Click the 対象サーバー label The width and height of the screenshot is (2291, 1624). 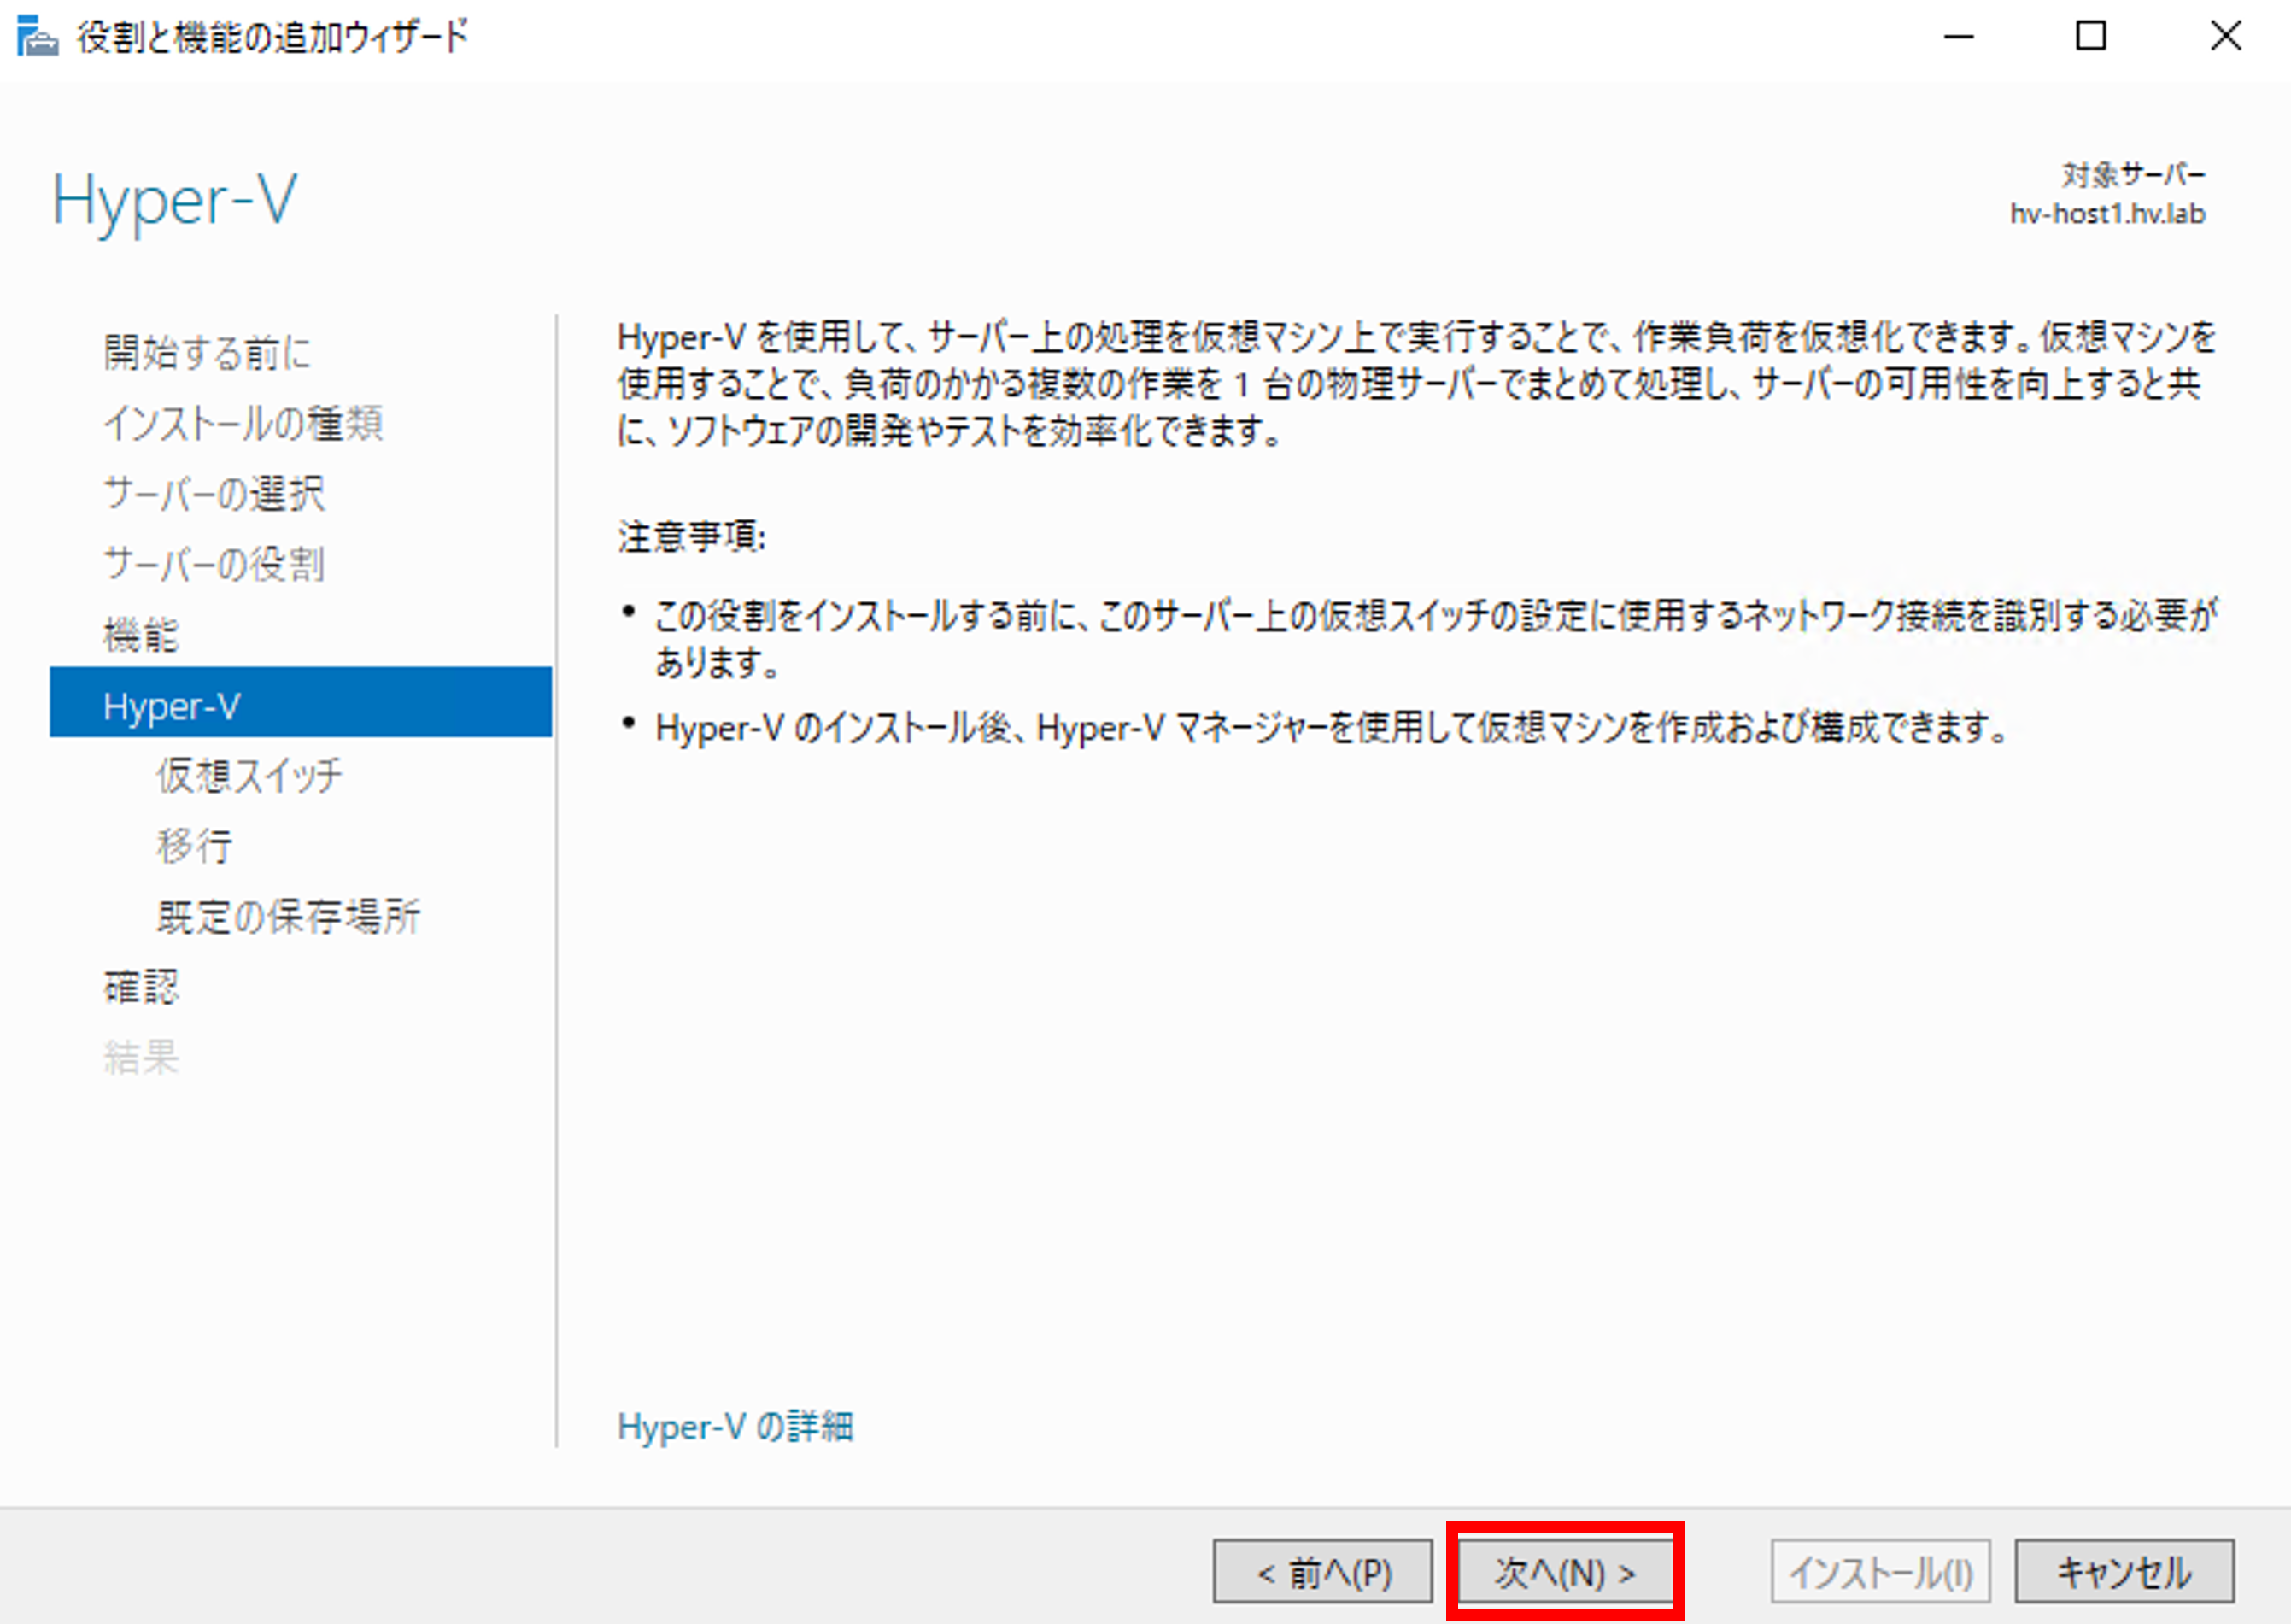[2133, 175]
